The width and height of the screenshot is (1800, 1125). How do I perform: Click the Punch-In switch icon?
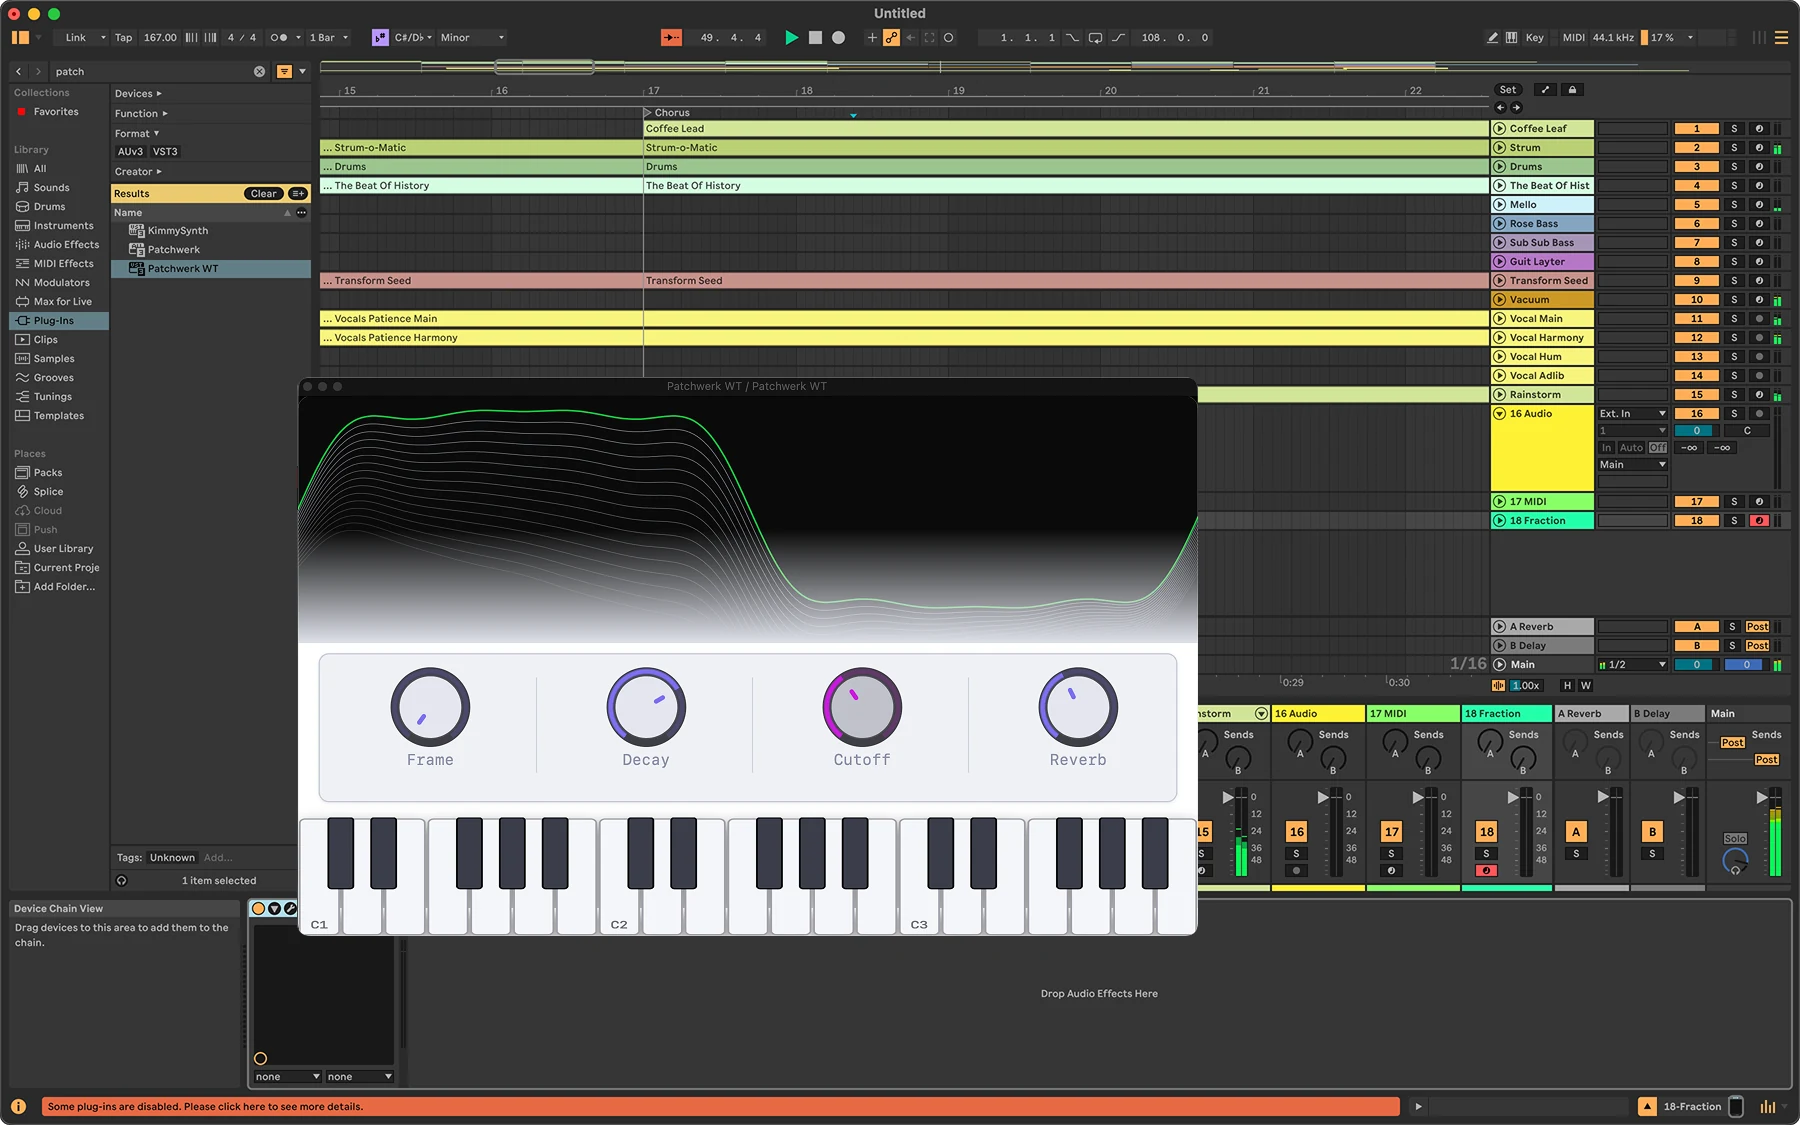pos(1072,38)
